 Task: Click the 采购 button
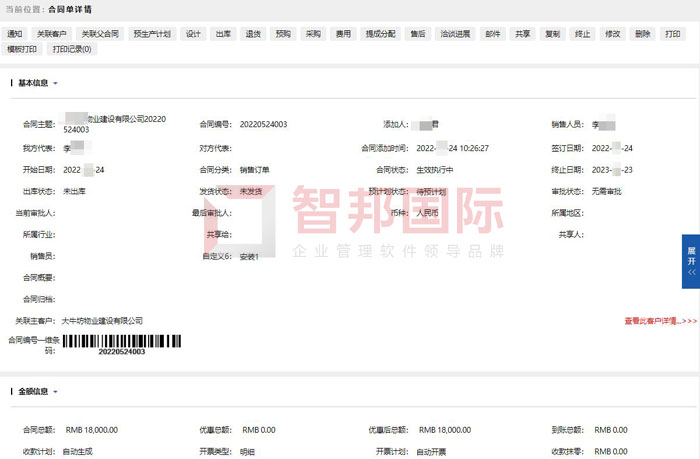(x=313, y=33)
